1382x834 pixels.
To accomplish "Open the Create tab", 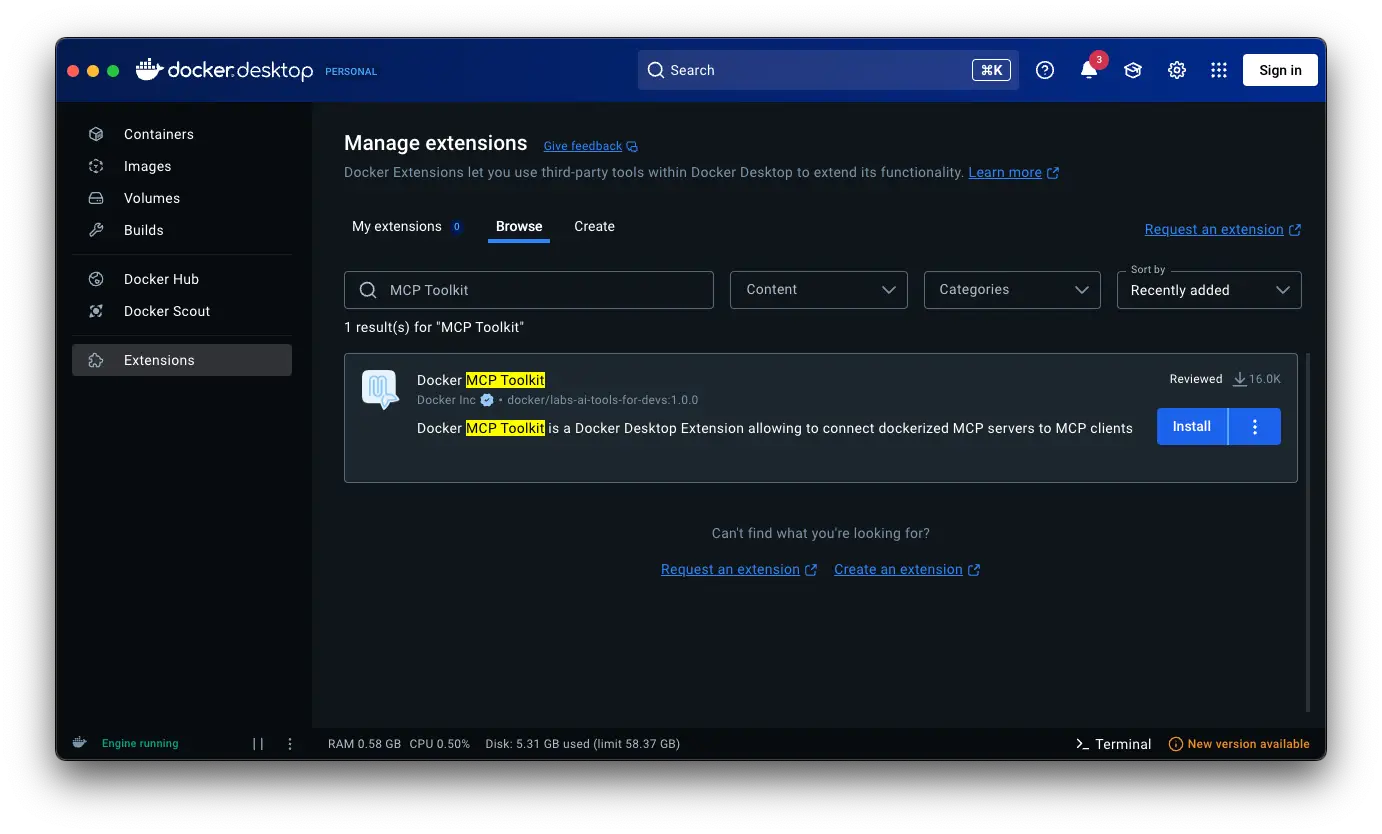I will (594, 226).
